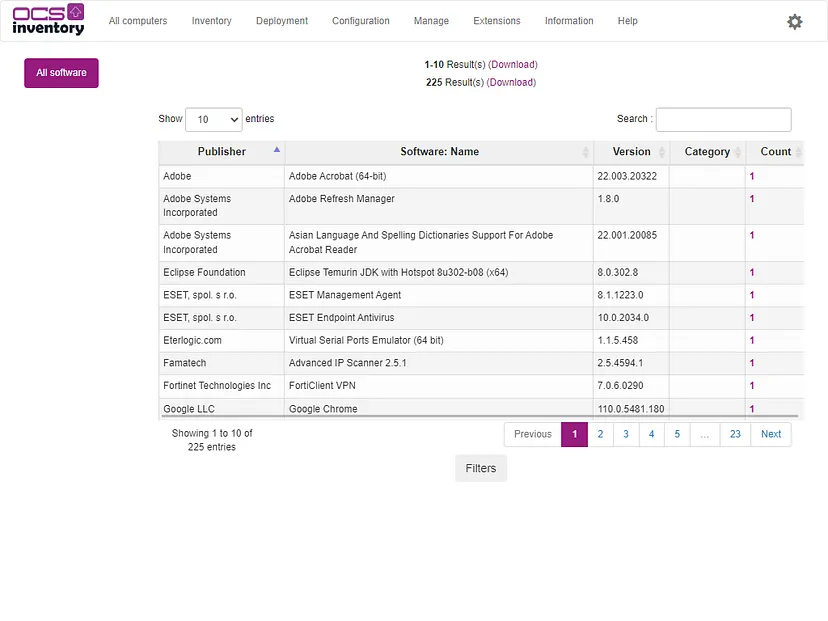Open the All computers menu
This screenshot has height=621, width=828.
coord(138,21)
